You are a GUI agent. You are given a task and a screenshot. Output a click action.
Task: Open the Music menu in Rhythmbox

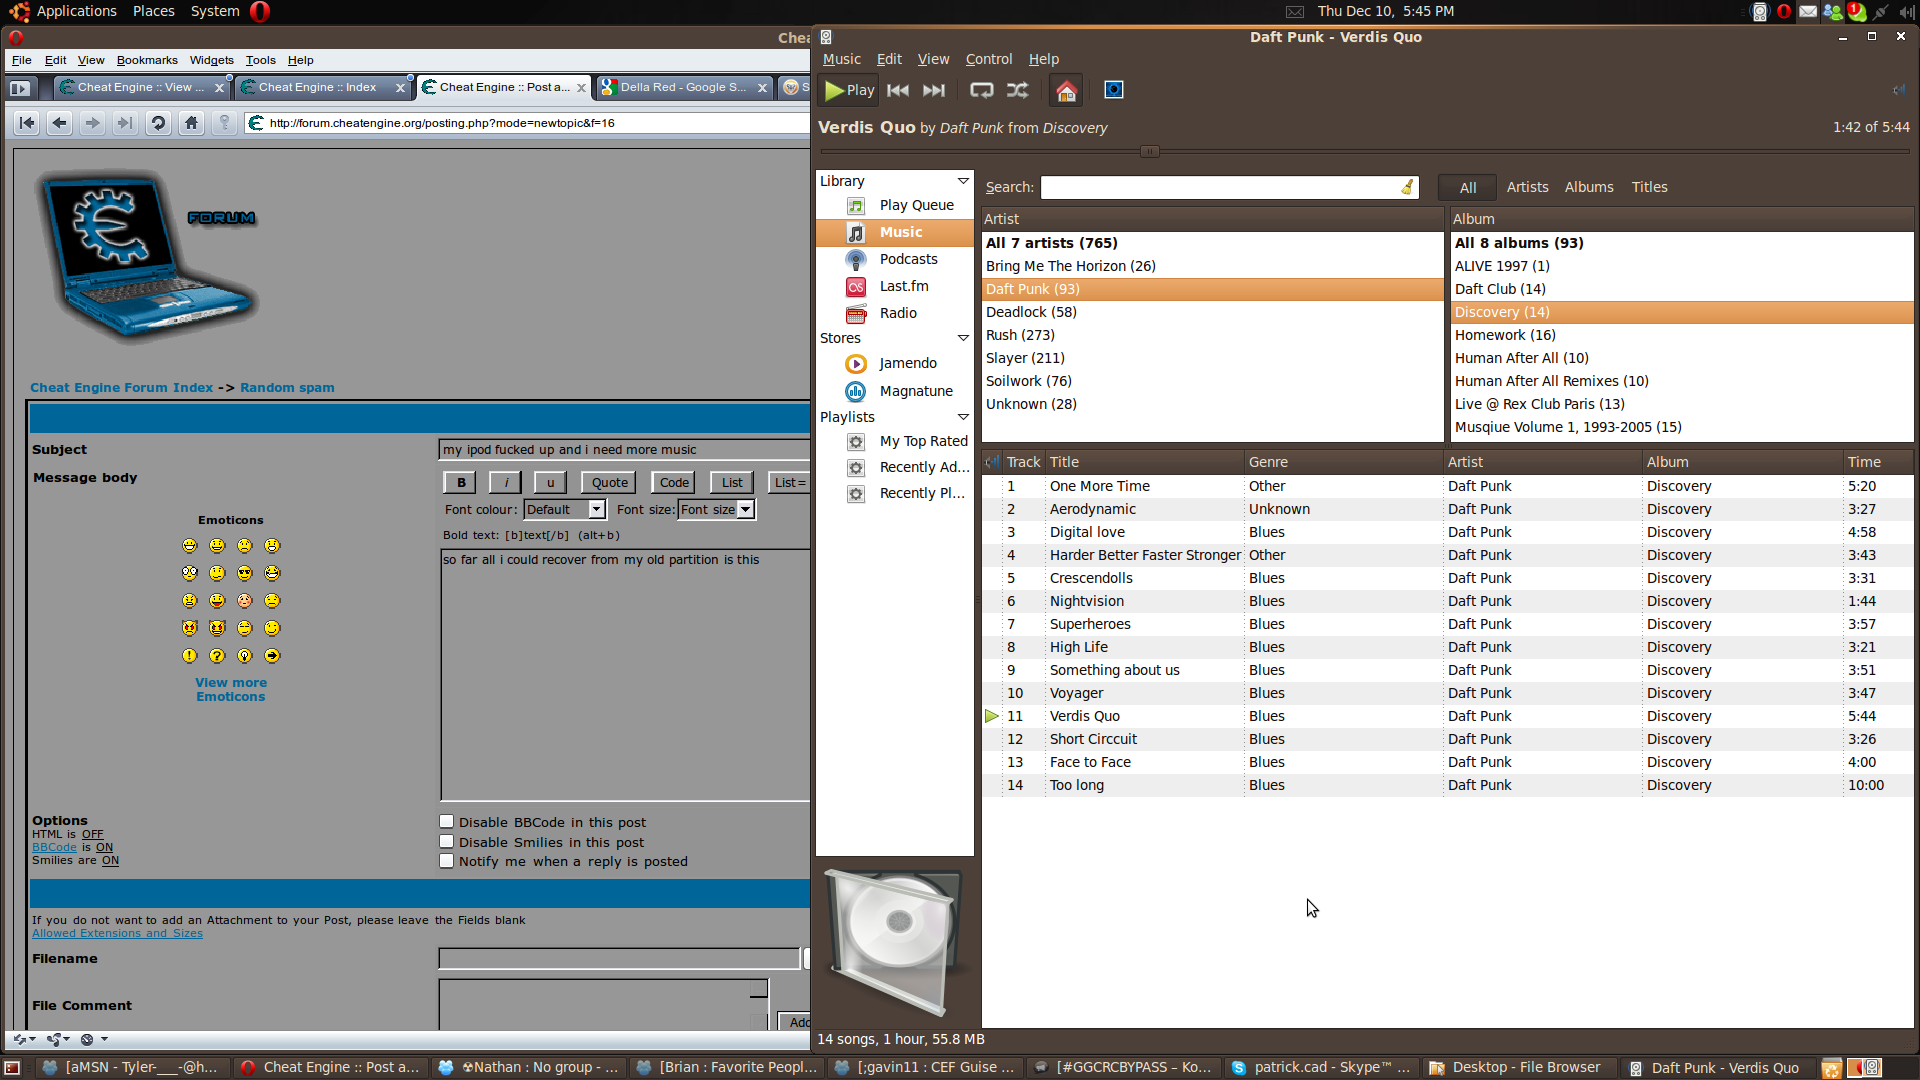tap(841, 59)
